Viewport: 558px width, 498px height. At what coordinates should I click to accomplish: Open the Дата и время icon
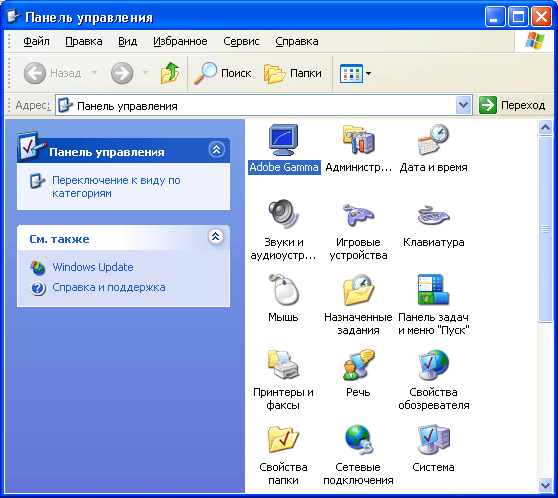[433, 140]
